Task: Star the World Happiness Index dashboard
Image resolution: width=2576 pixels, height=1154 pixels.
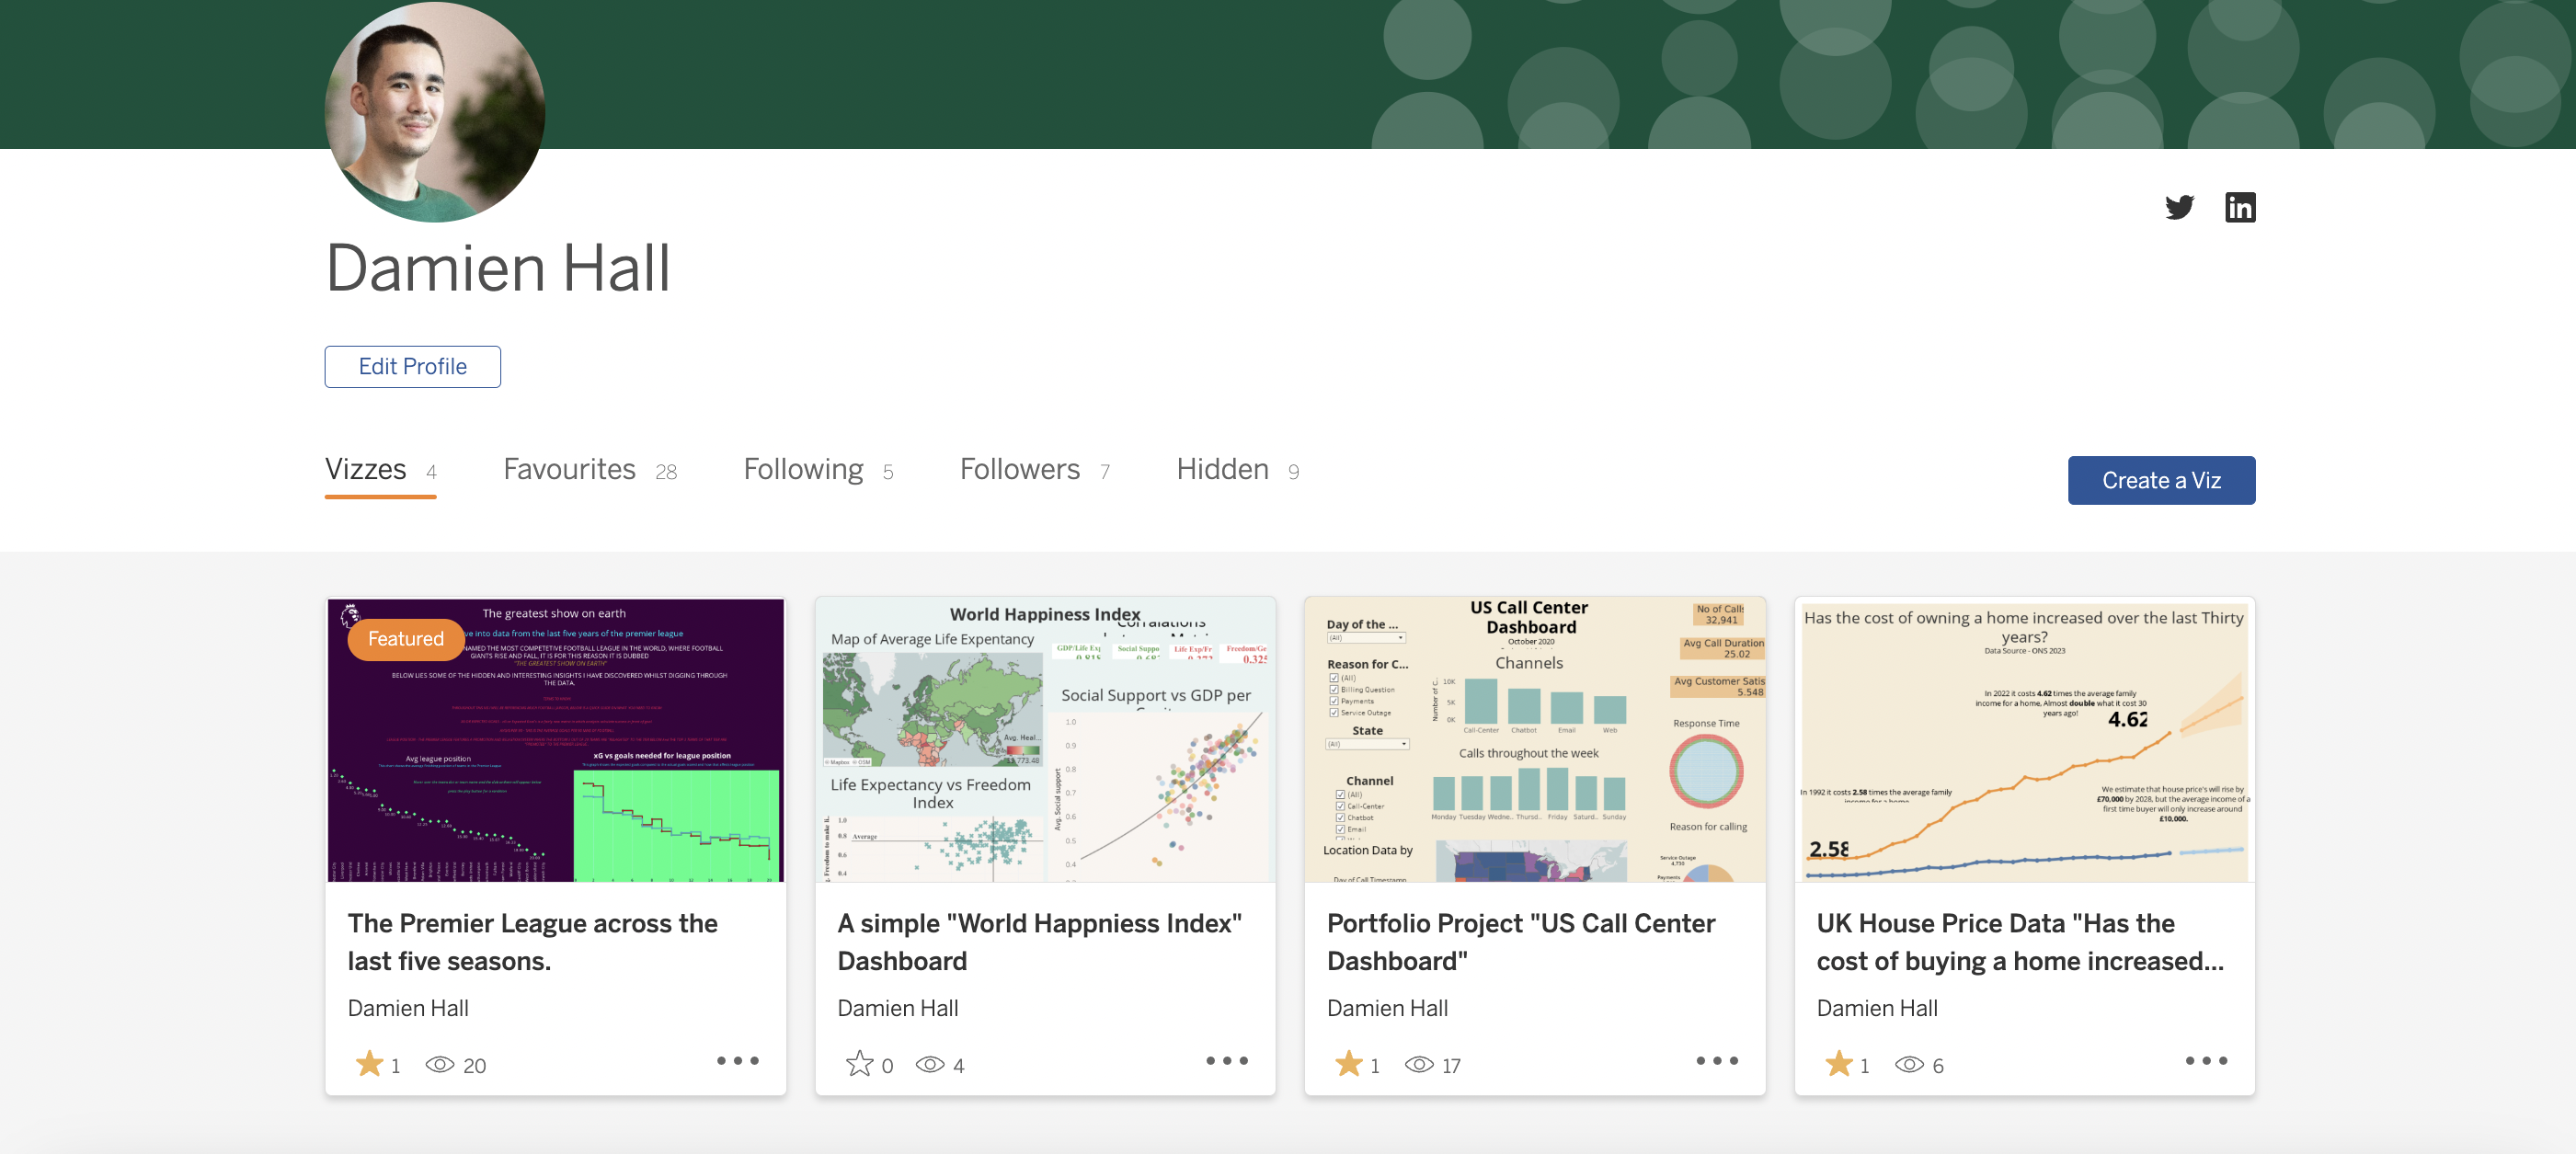Action: [x=859, y=1064]
